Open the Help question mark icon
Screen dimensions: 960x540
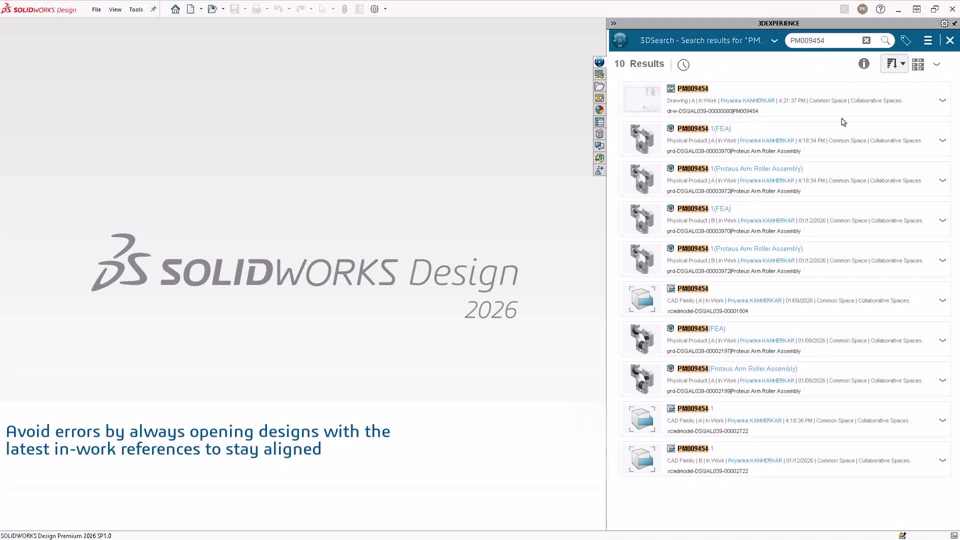coord(880,9)
